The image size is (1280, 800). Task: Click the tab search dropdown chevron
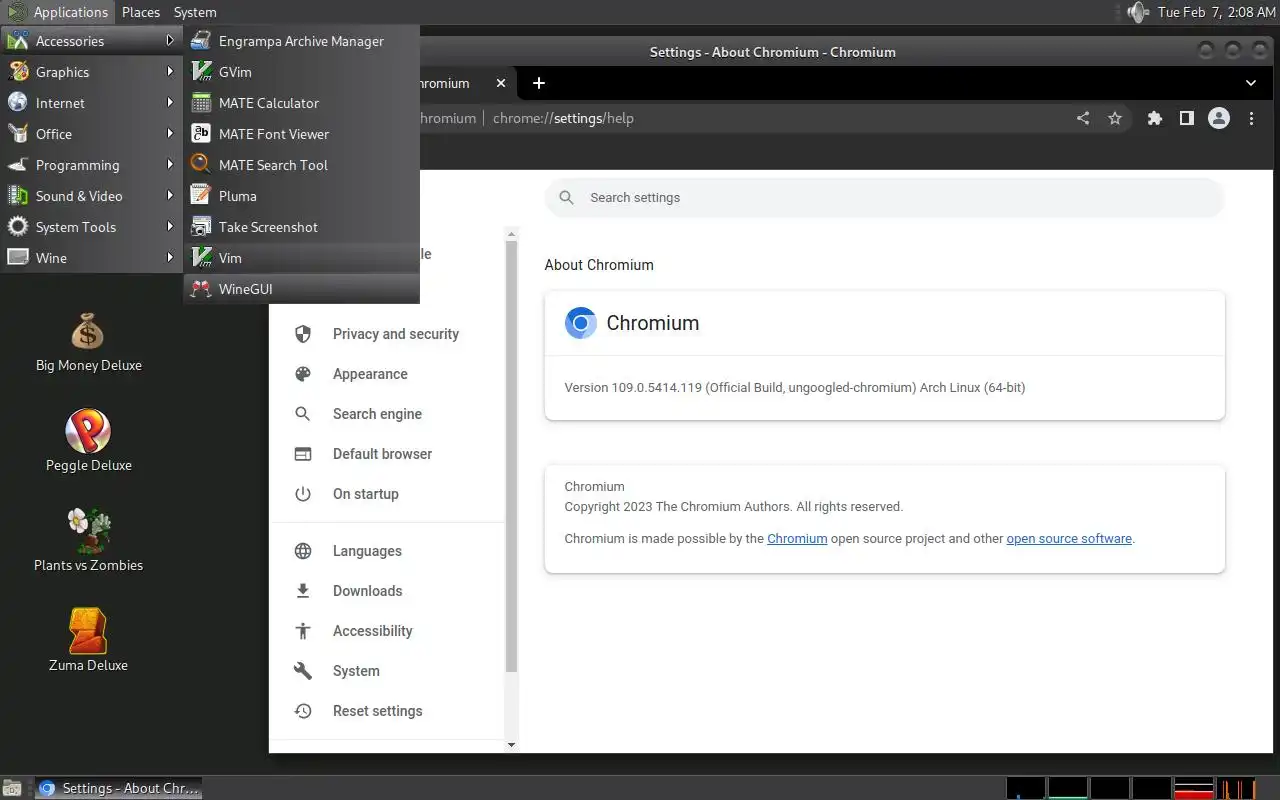pyautogui.click(x=1251, y=83)
